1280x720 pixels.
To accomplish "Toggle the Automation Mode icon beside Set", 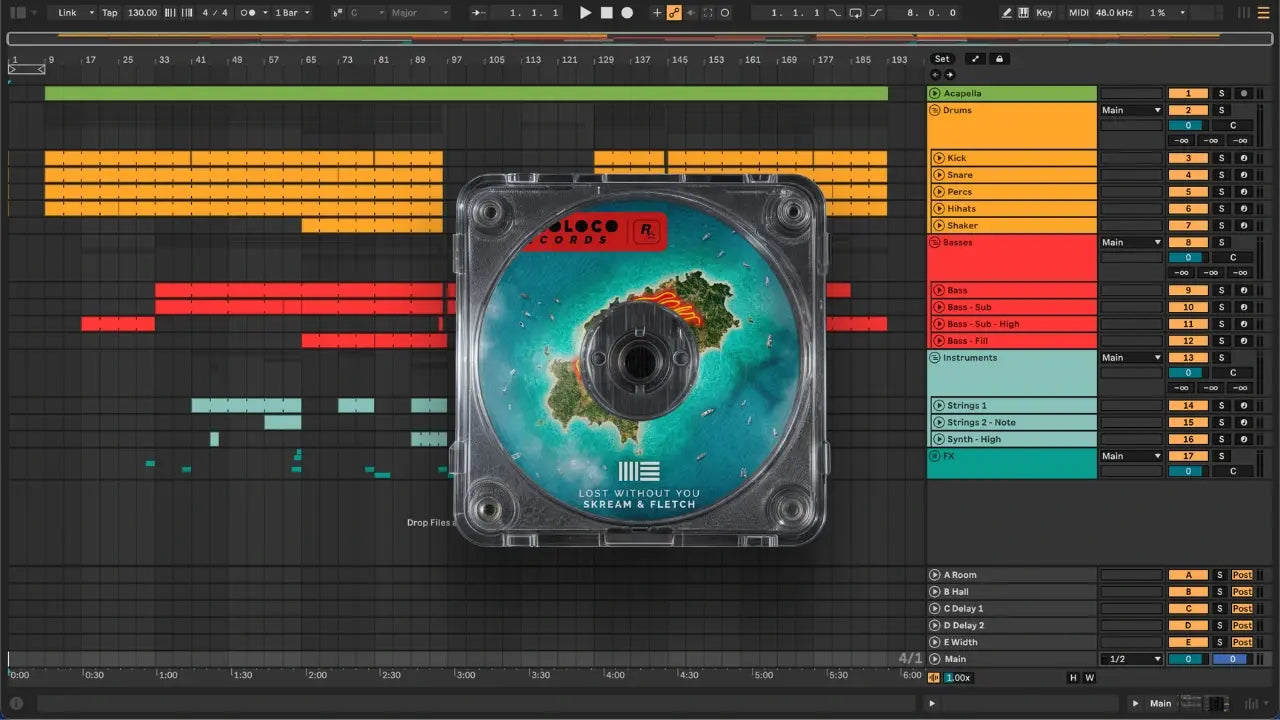I will coord(976,59).
